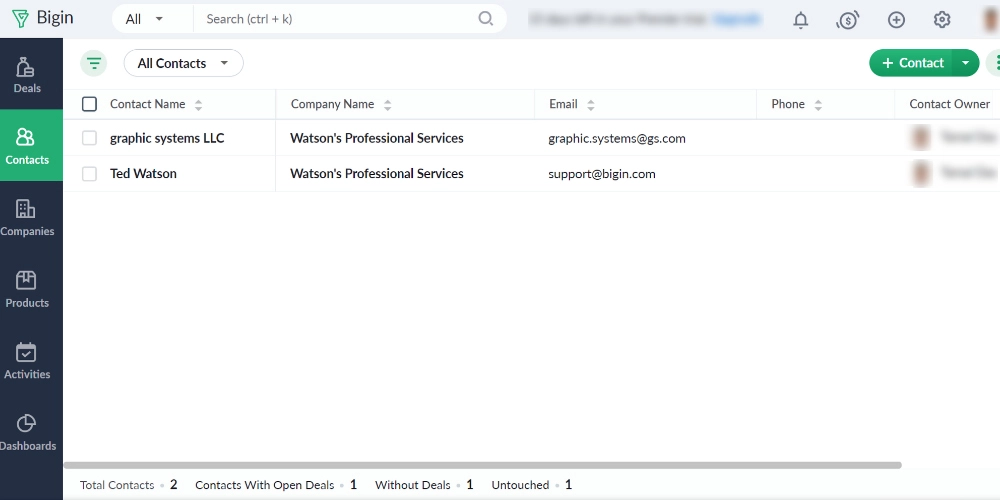The width and height of the screenshot is (1000, 500).
Task: Check the Ted Watson row checkbox
Action: point(89,173)
